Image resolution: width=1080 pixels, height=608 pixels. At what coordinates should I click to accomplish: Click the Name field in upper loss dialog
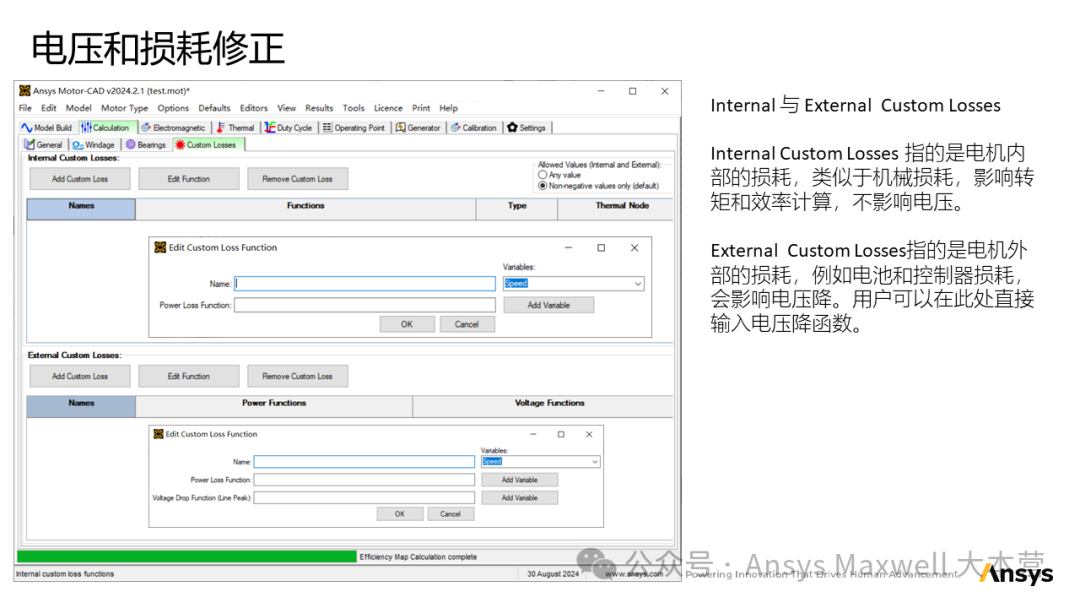[365, 284]
